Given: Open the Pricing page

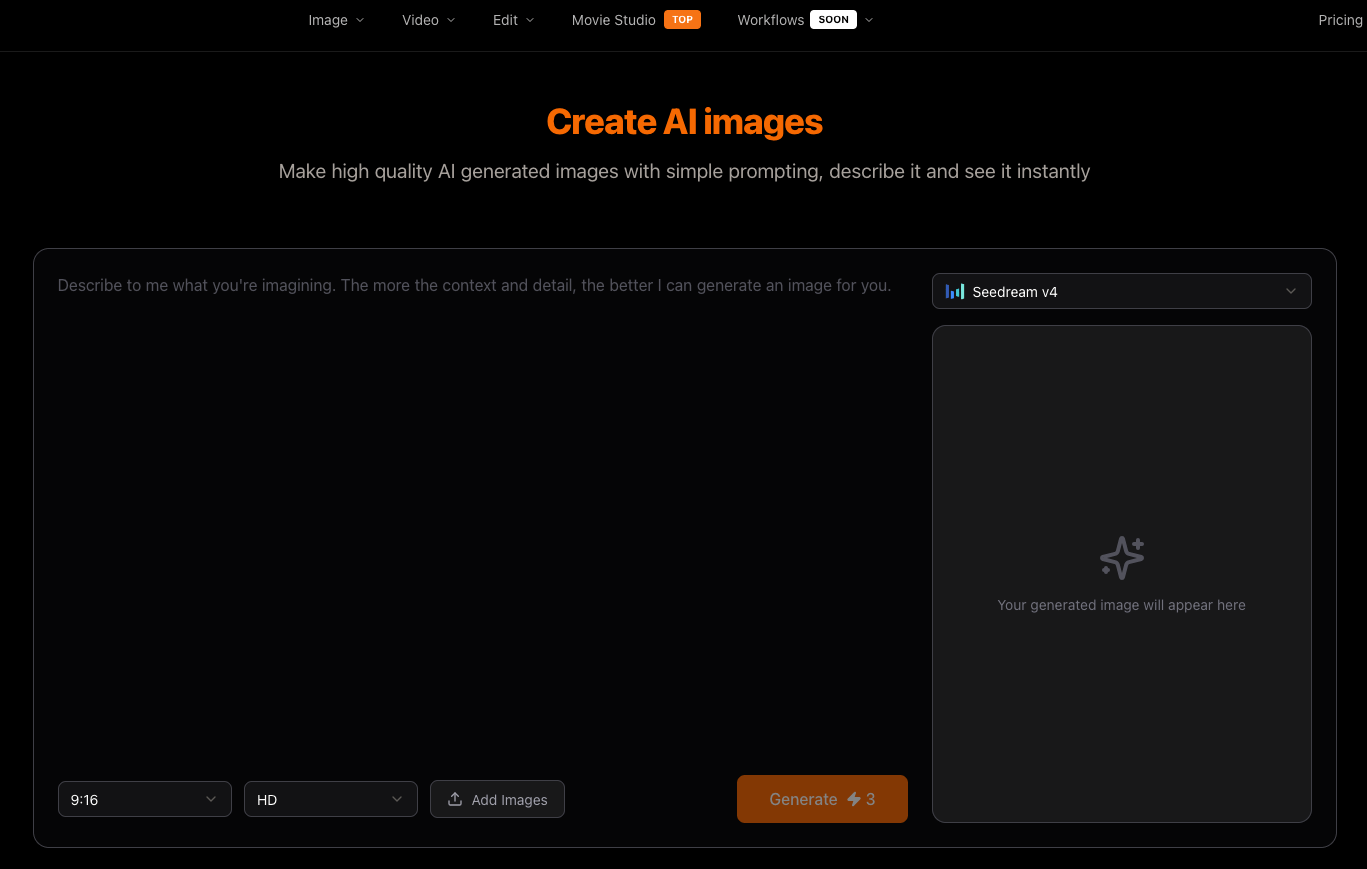Looking at the screenshot, I should 1339,19.
